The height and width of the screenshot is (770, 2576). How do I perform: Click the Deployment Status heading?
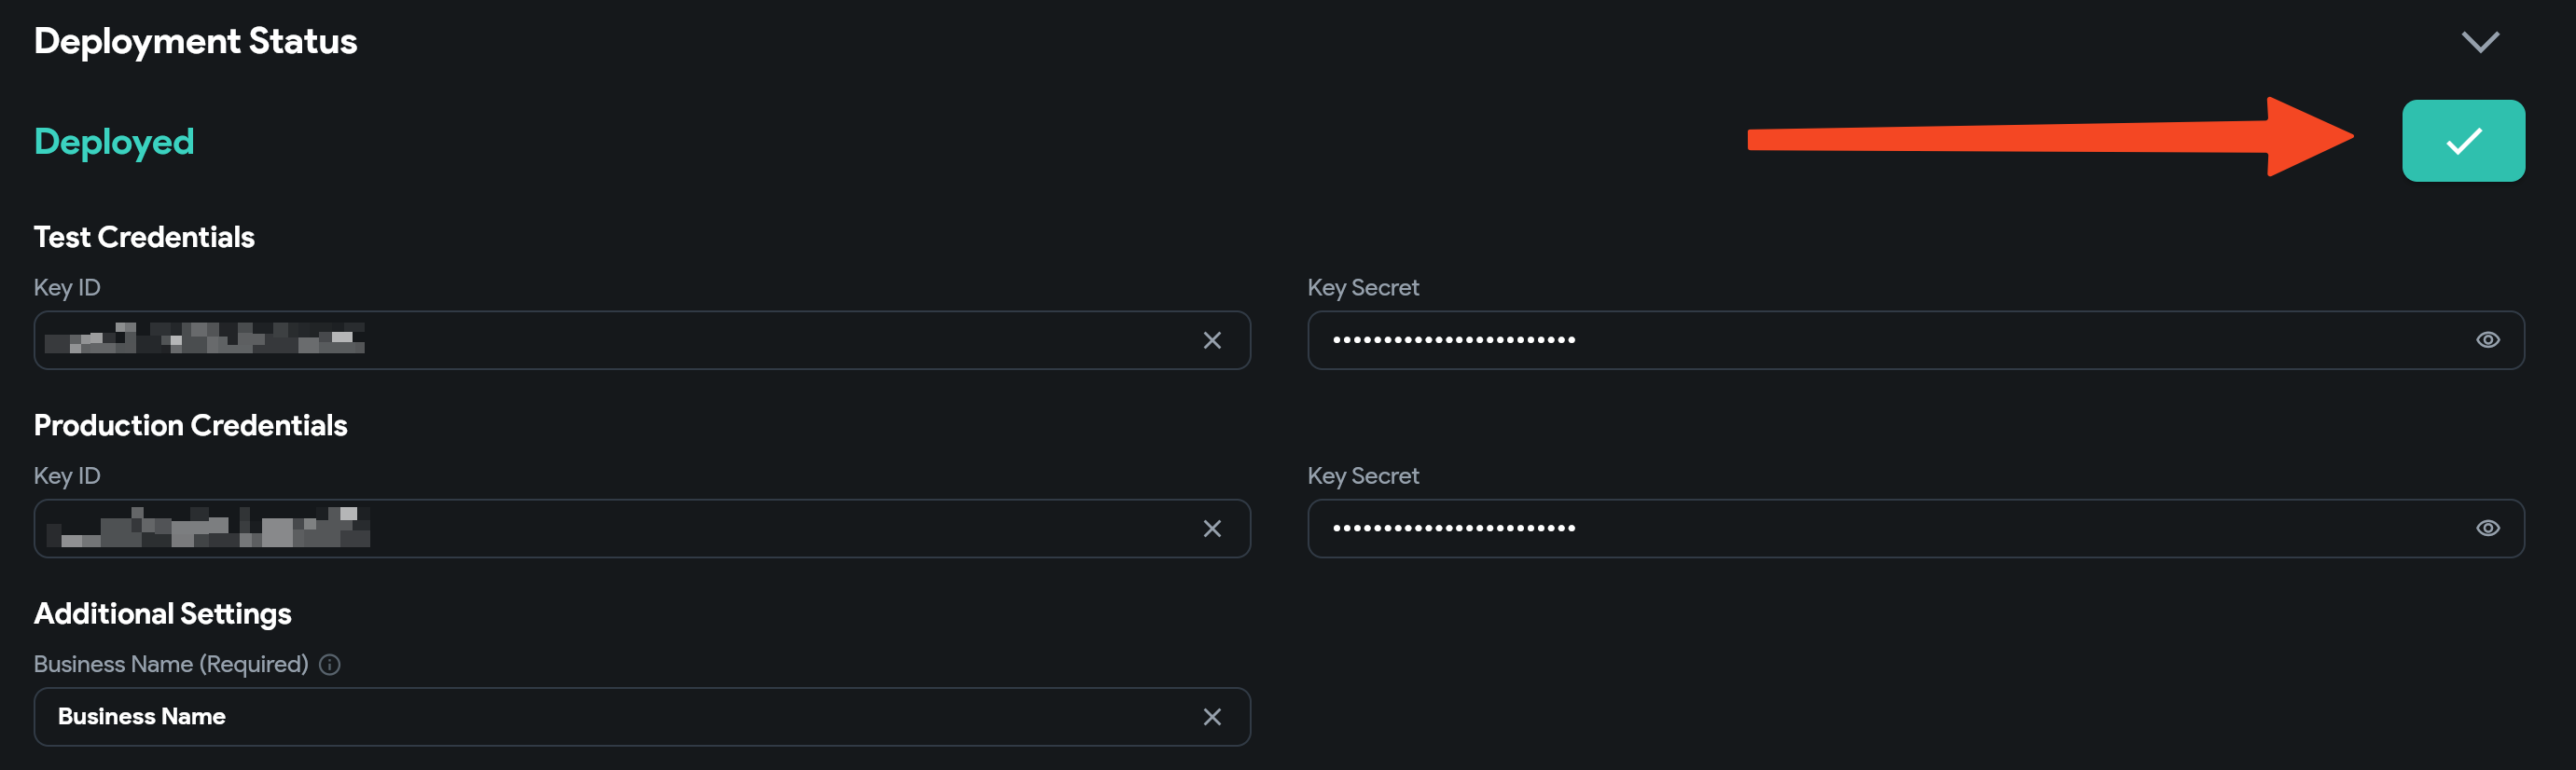click(x=195, y=41)
